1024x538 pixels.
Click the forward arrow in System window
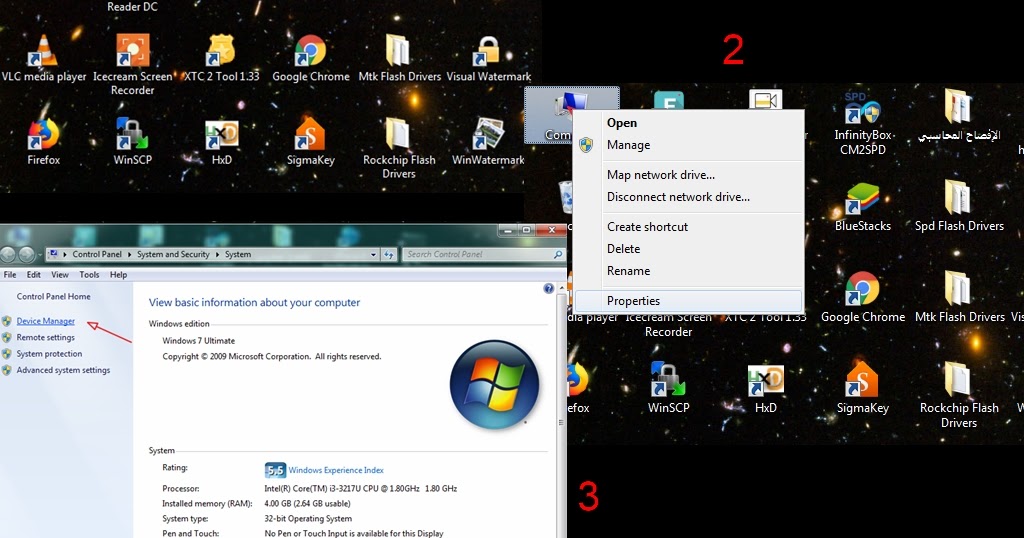tap(26, 254)
